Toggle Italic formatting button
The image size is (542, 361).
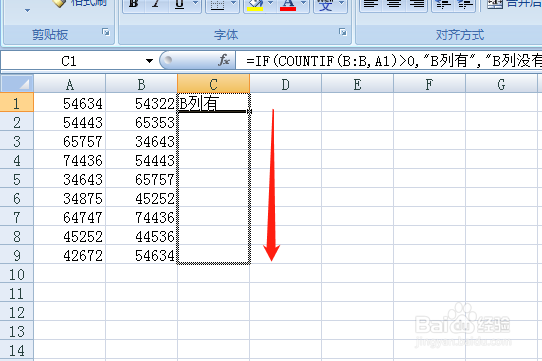pyautogui.click(x=156, y=4)
